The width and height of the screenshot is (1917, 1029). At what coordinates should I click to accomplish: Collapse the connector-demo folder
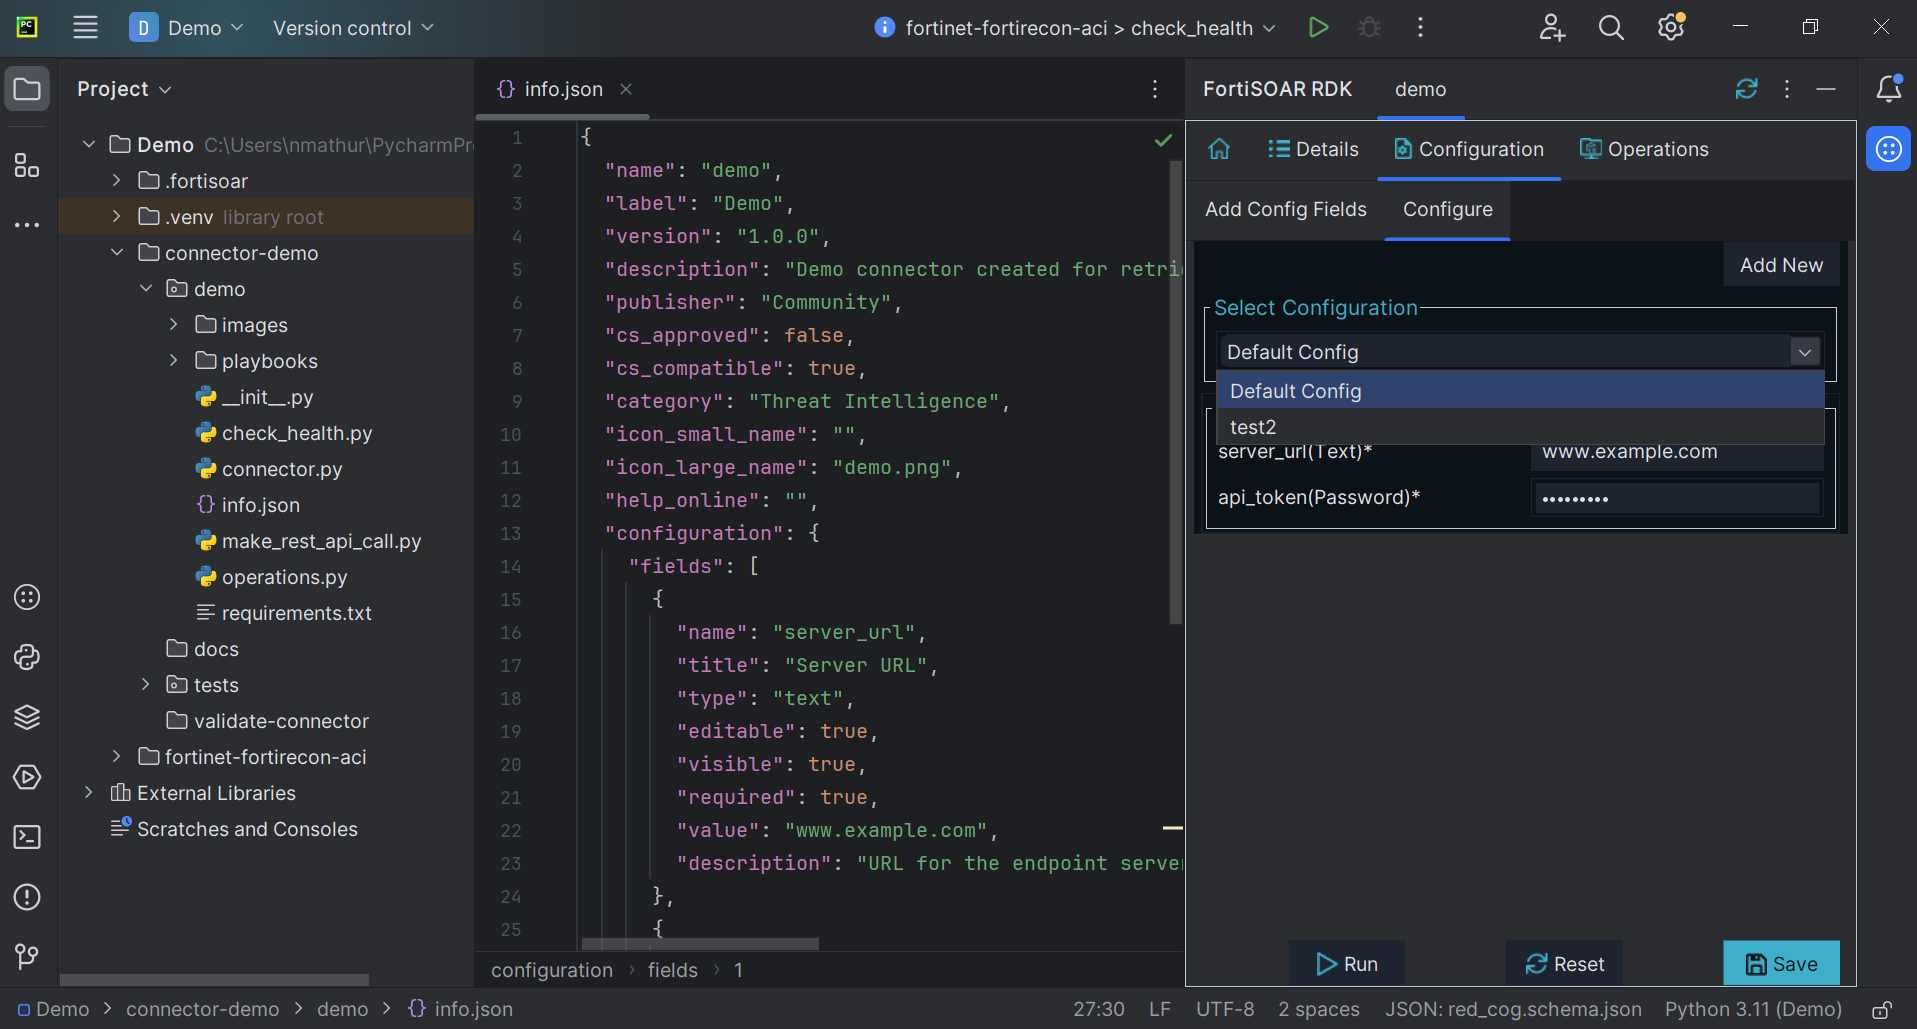coord(117,253)
